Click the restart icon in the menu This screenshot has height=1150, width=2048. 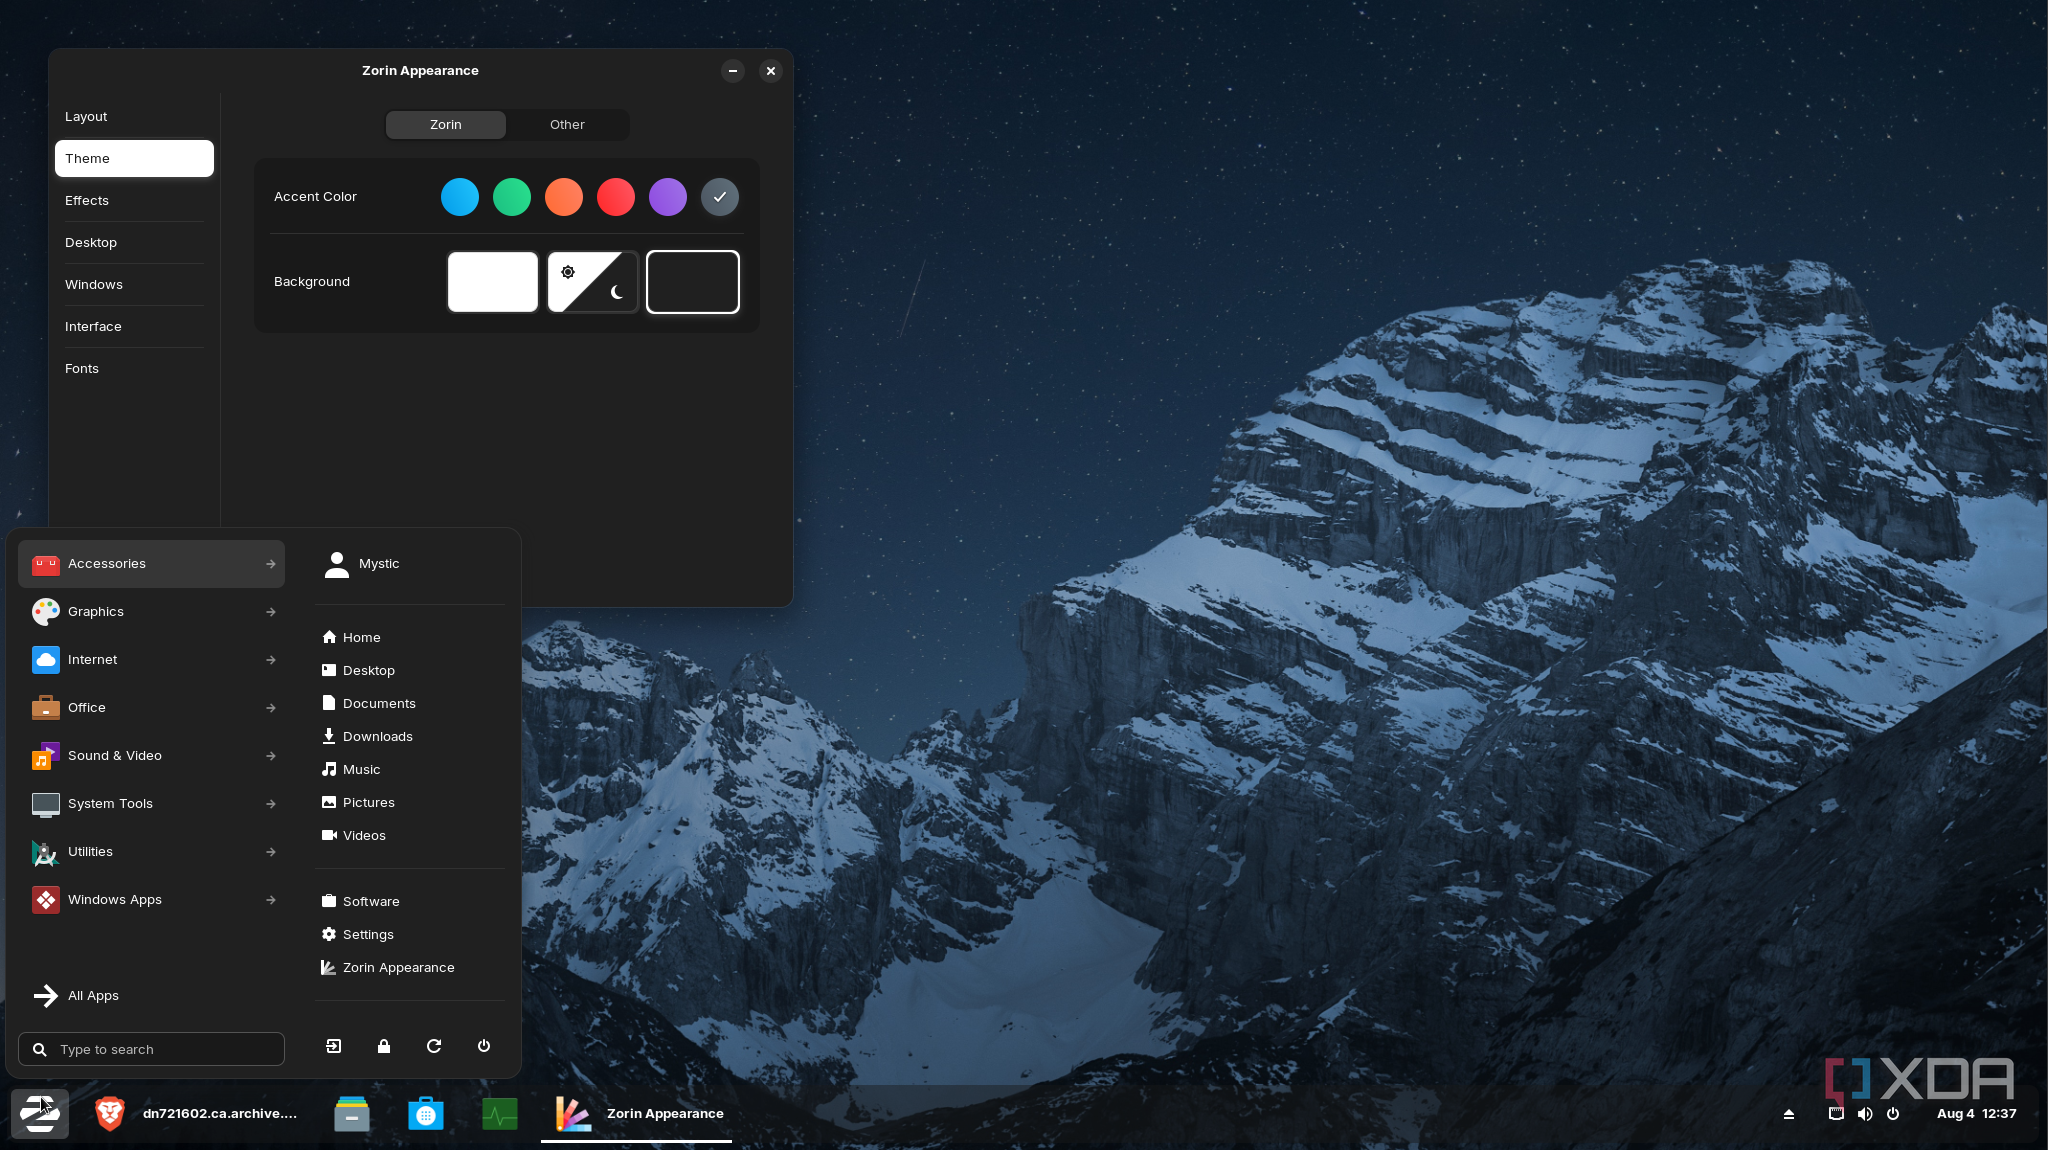click(434, 1046)
